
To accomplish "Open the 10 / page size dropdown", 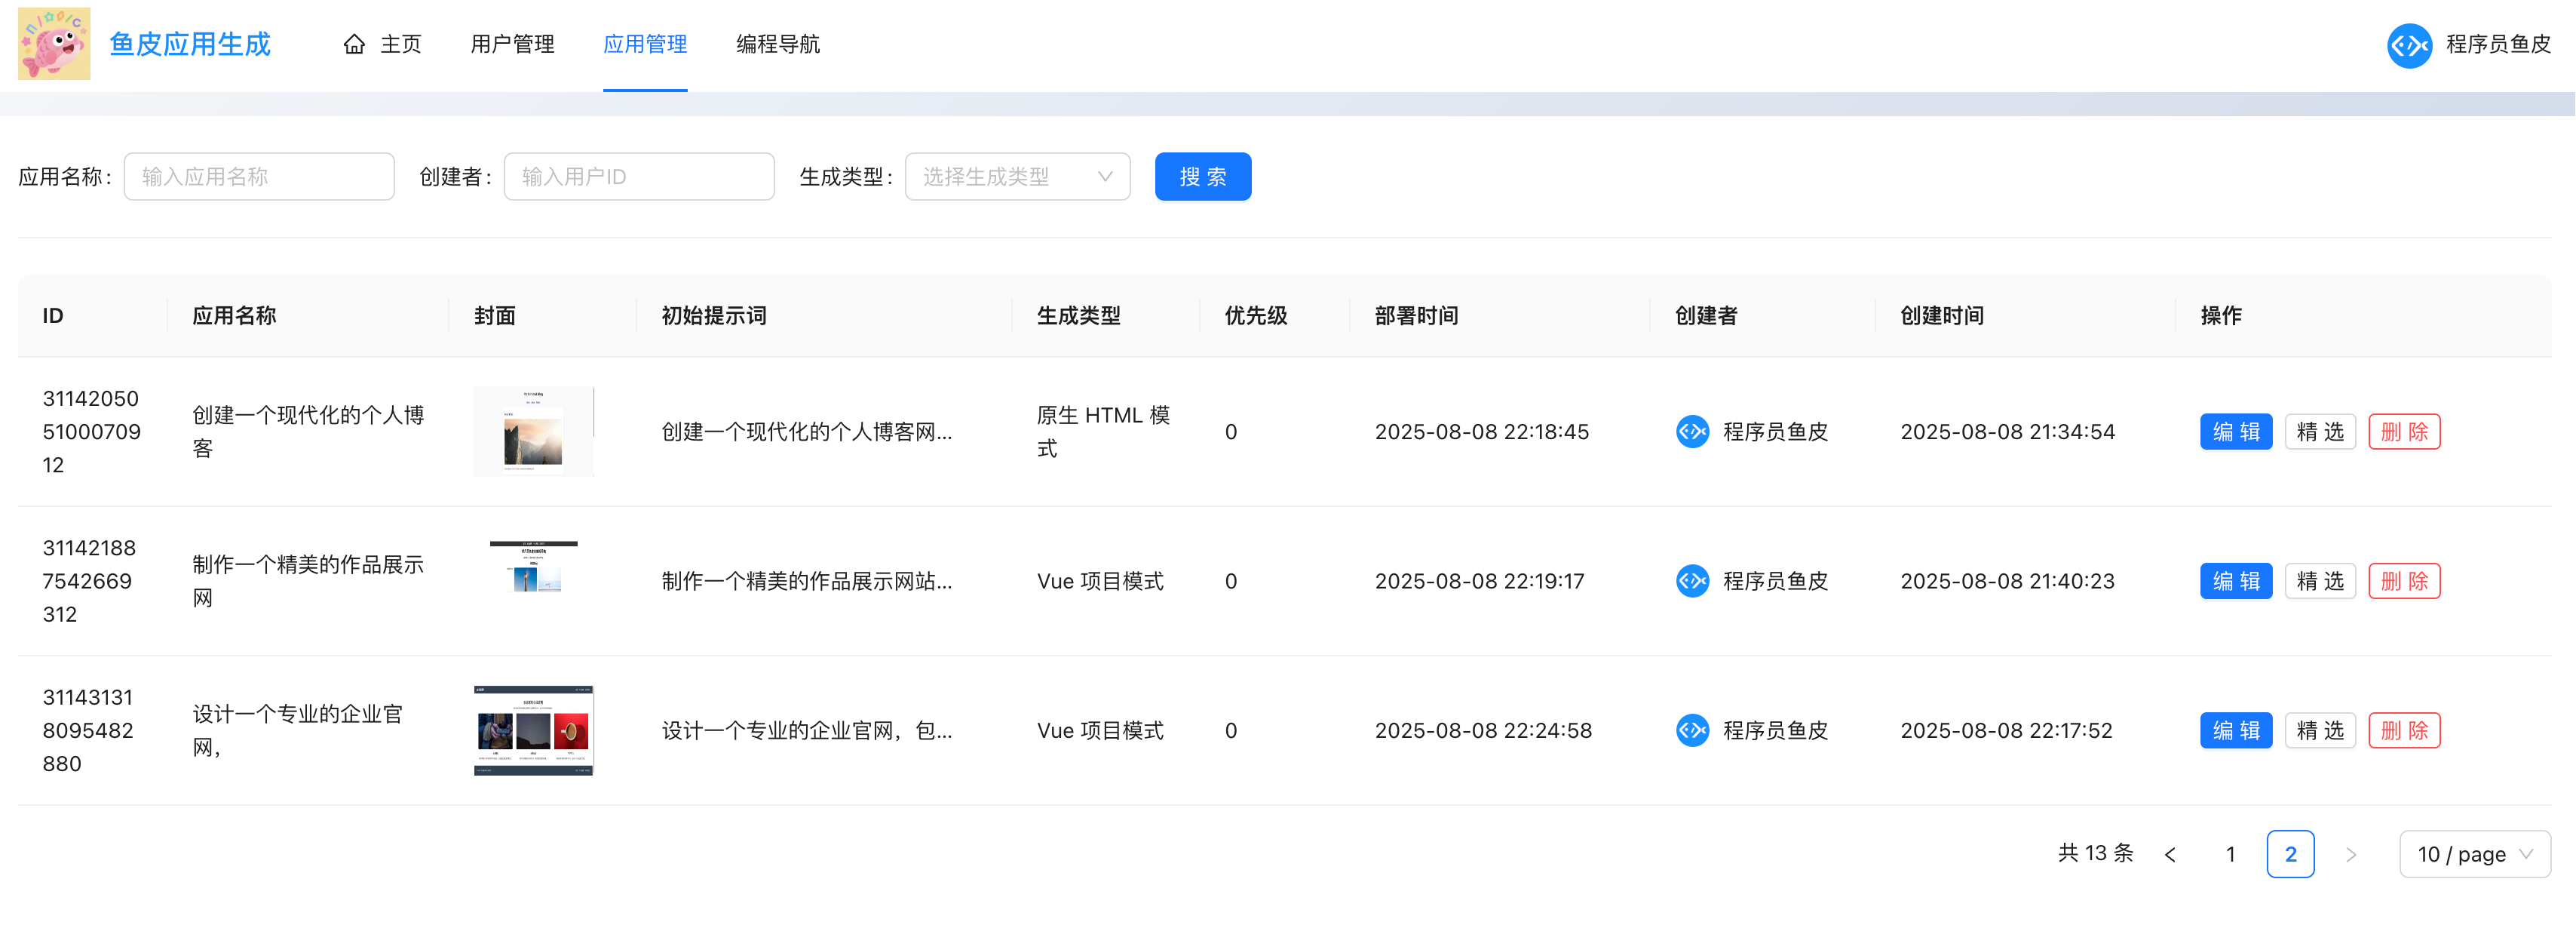I will coord(2474,854).
